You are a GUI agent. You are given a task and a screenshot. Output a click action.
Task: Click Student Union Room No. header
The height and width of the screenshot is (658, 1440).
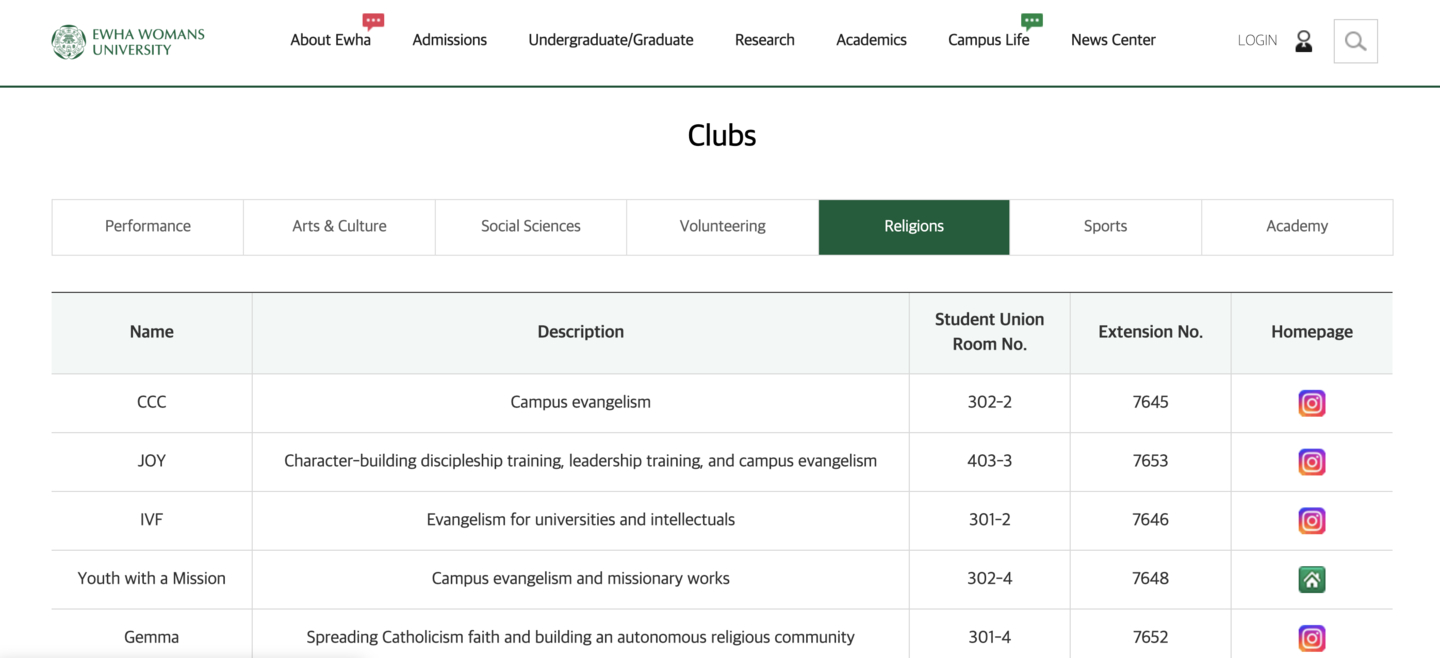pyautogui.click(x=989, y=333)
